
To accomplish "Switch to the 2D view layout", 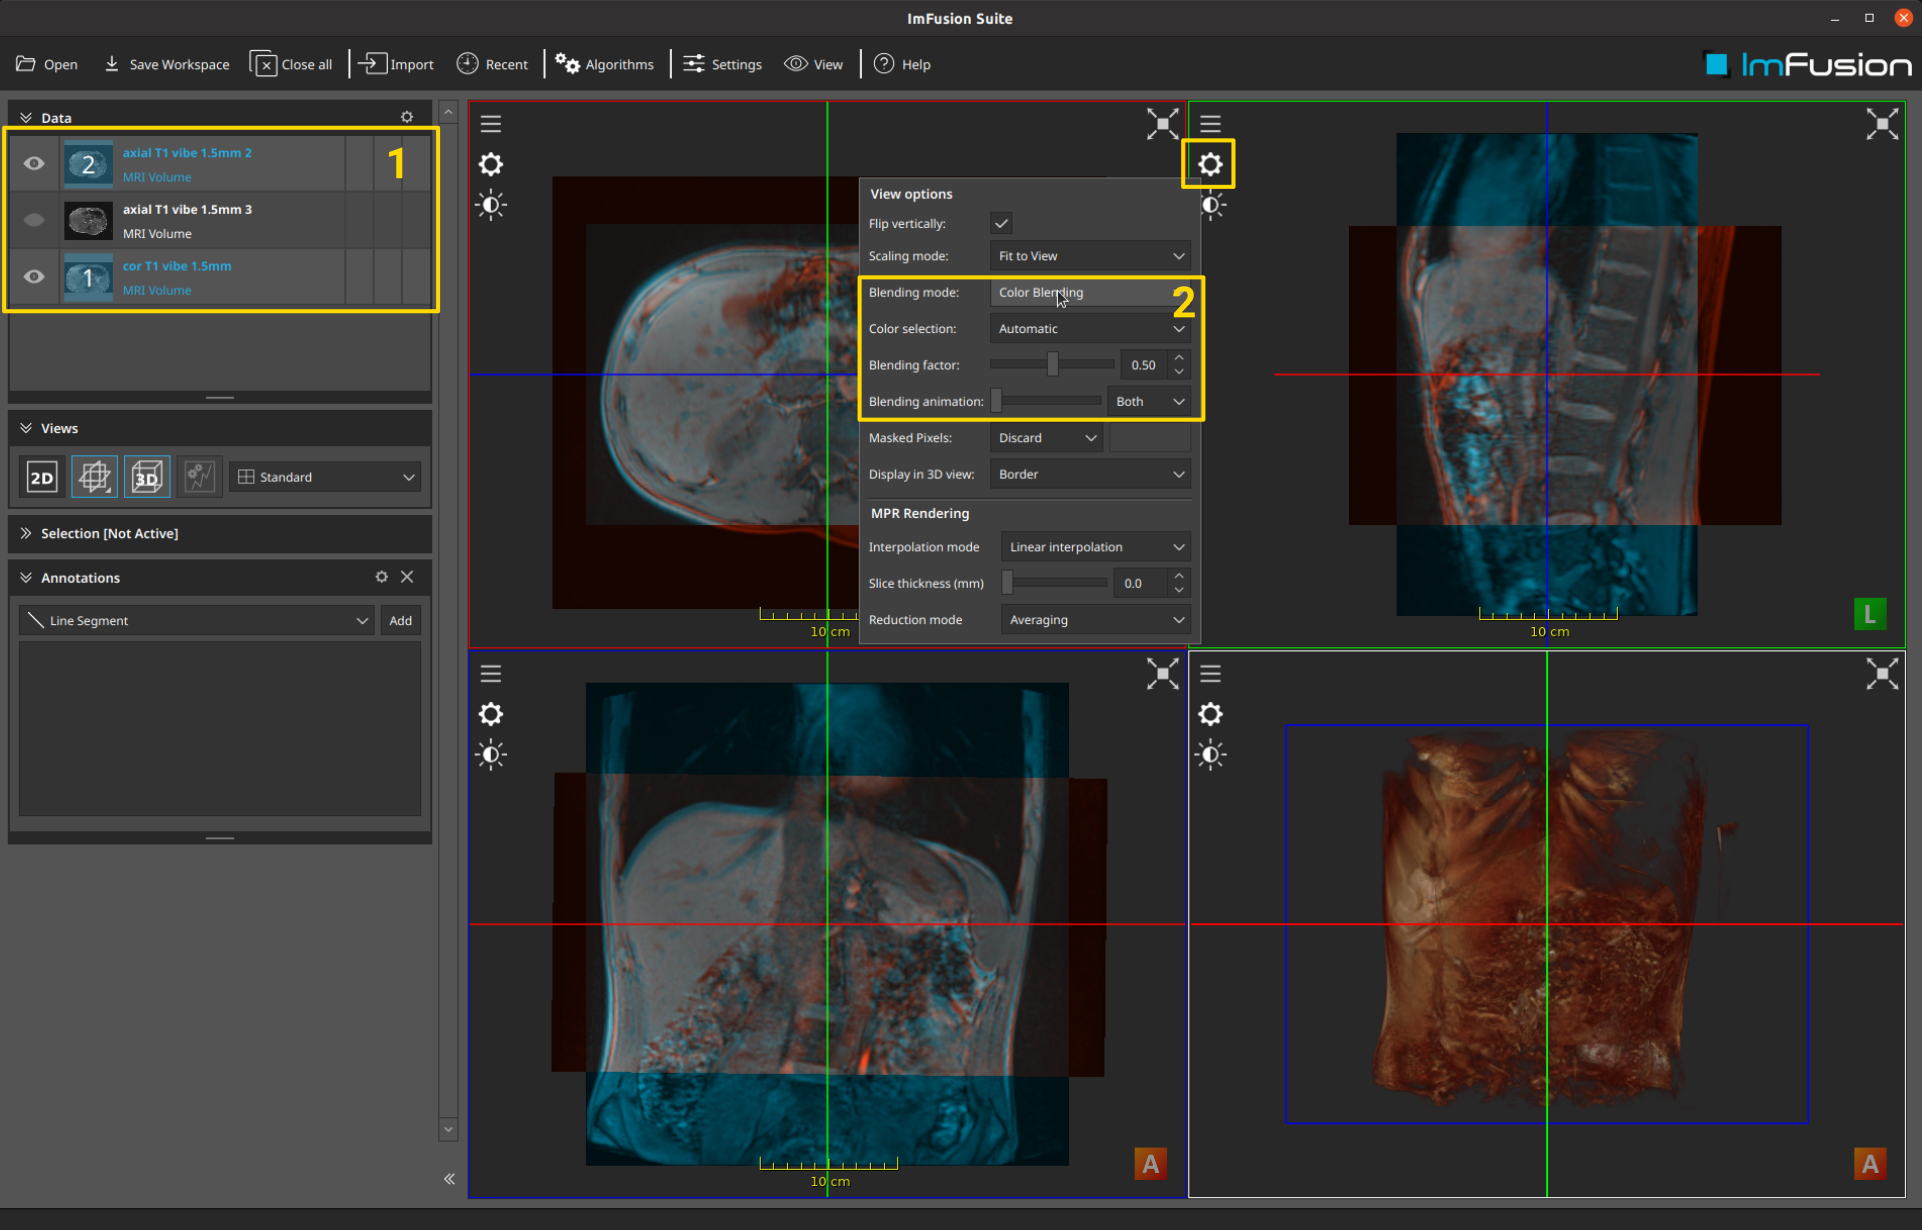I will (x=42, y=477).
